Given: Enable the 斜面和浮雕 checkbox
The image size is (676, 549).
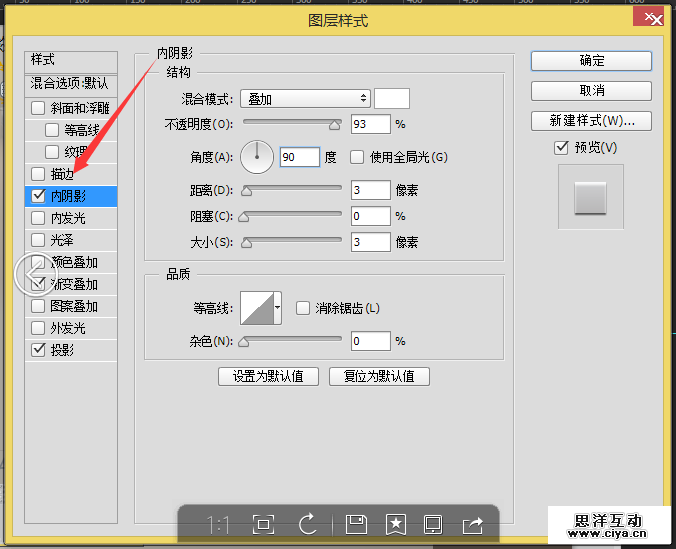Looking at the screenshot, I should (38, 108).
